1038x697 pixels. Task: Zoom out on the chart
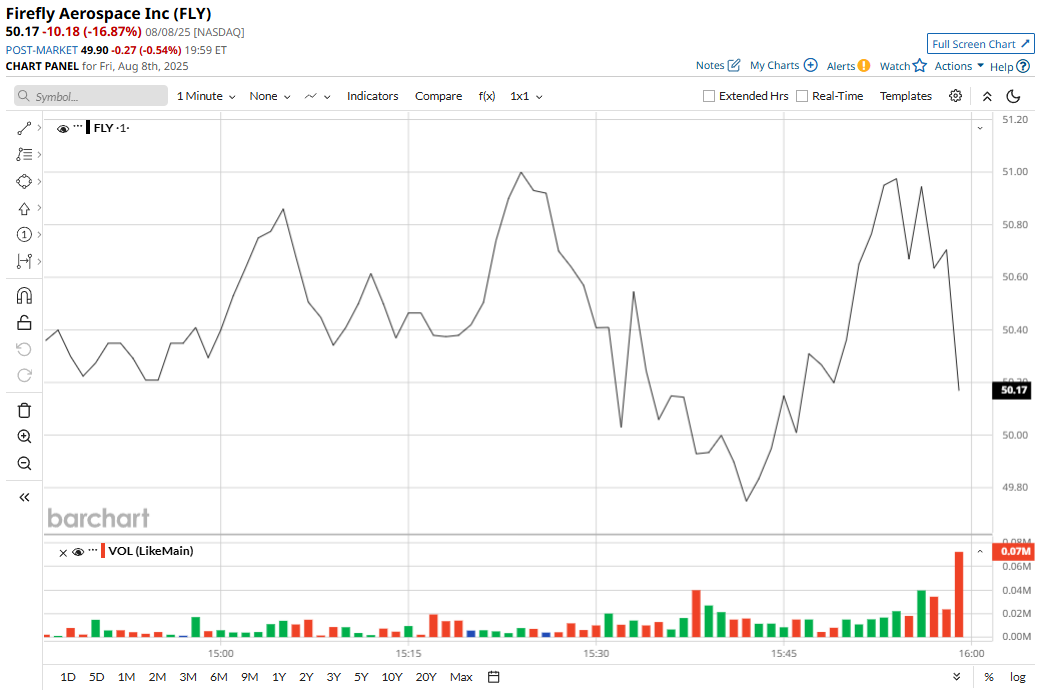(x=24, y=463)
